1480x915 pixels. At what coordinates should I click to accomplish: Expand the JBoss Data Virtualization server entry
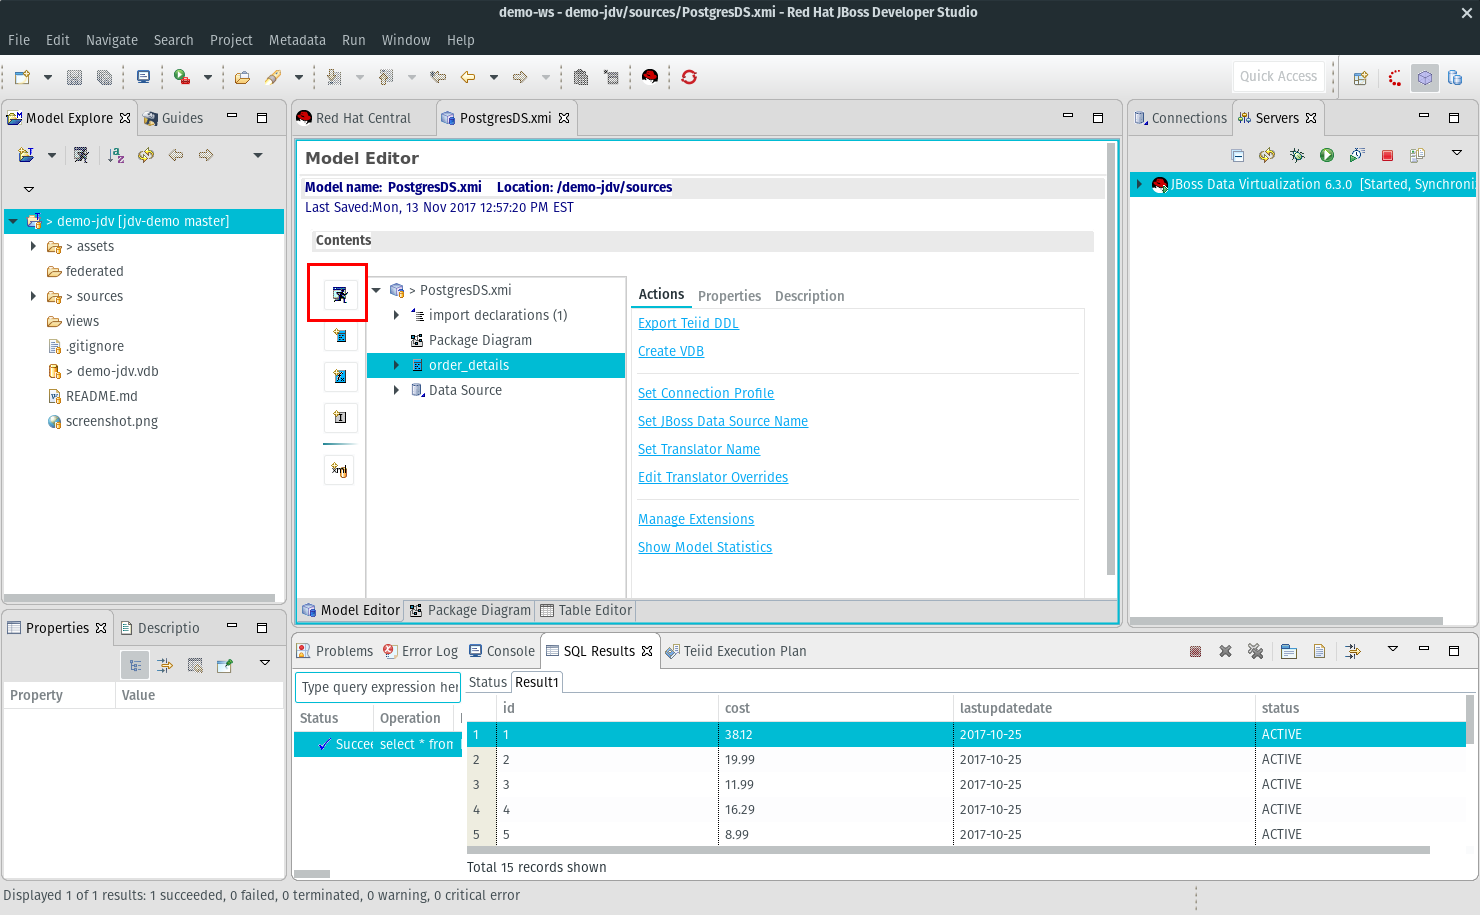click(x=1139, y=184)
